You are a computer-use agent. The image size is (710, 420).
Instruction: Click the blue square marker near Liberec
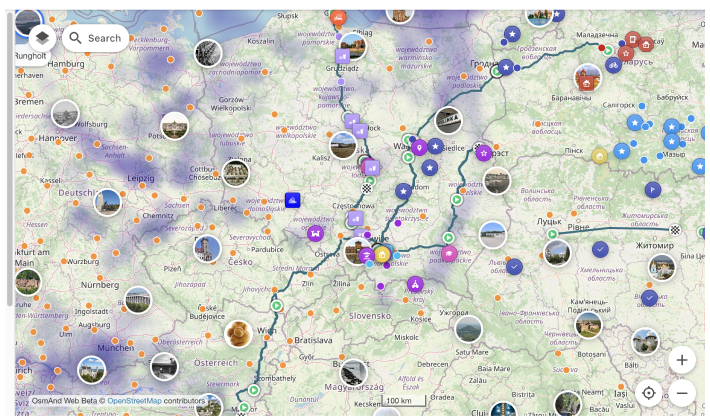[x=292, y=200]
